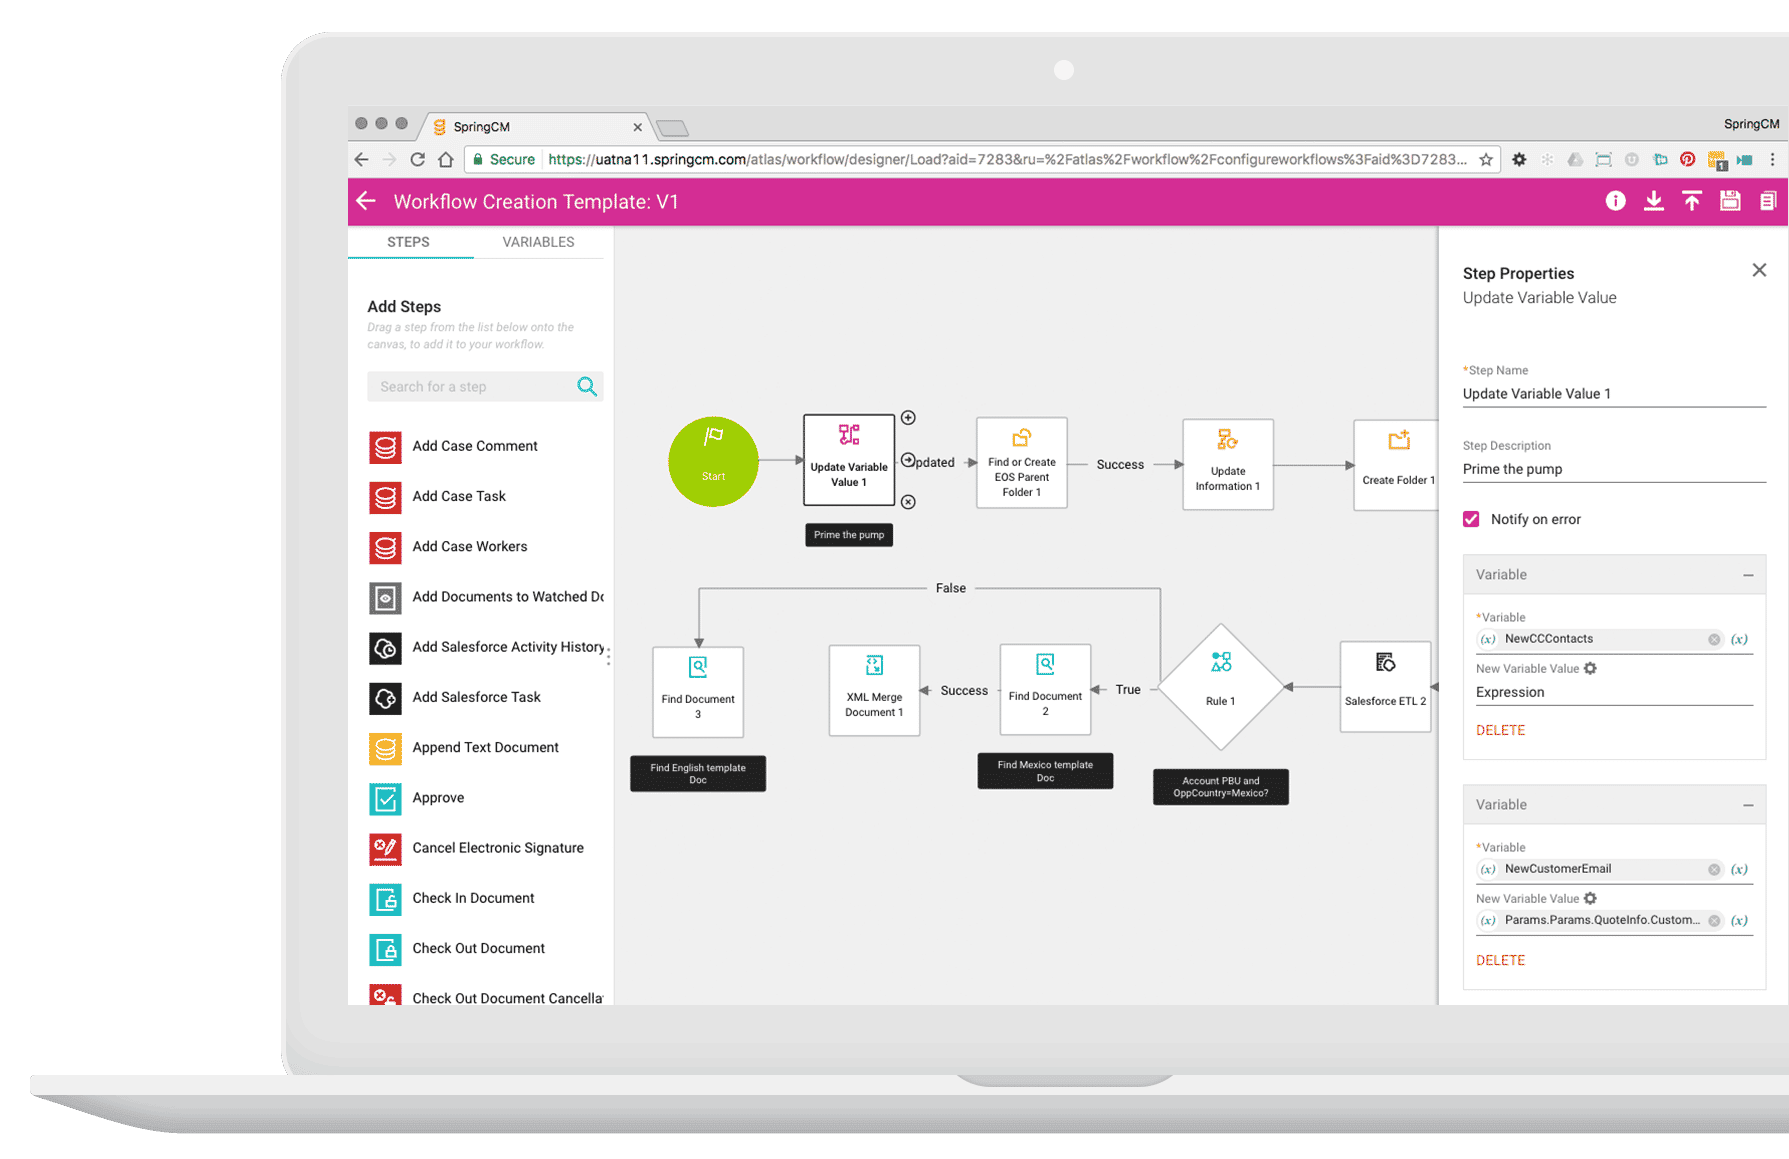Bookmark the page with the star icon
This screenshot has height=1159, width=1789.
pyautogui.click(x=1486, y=159)
